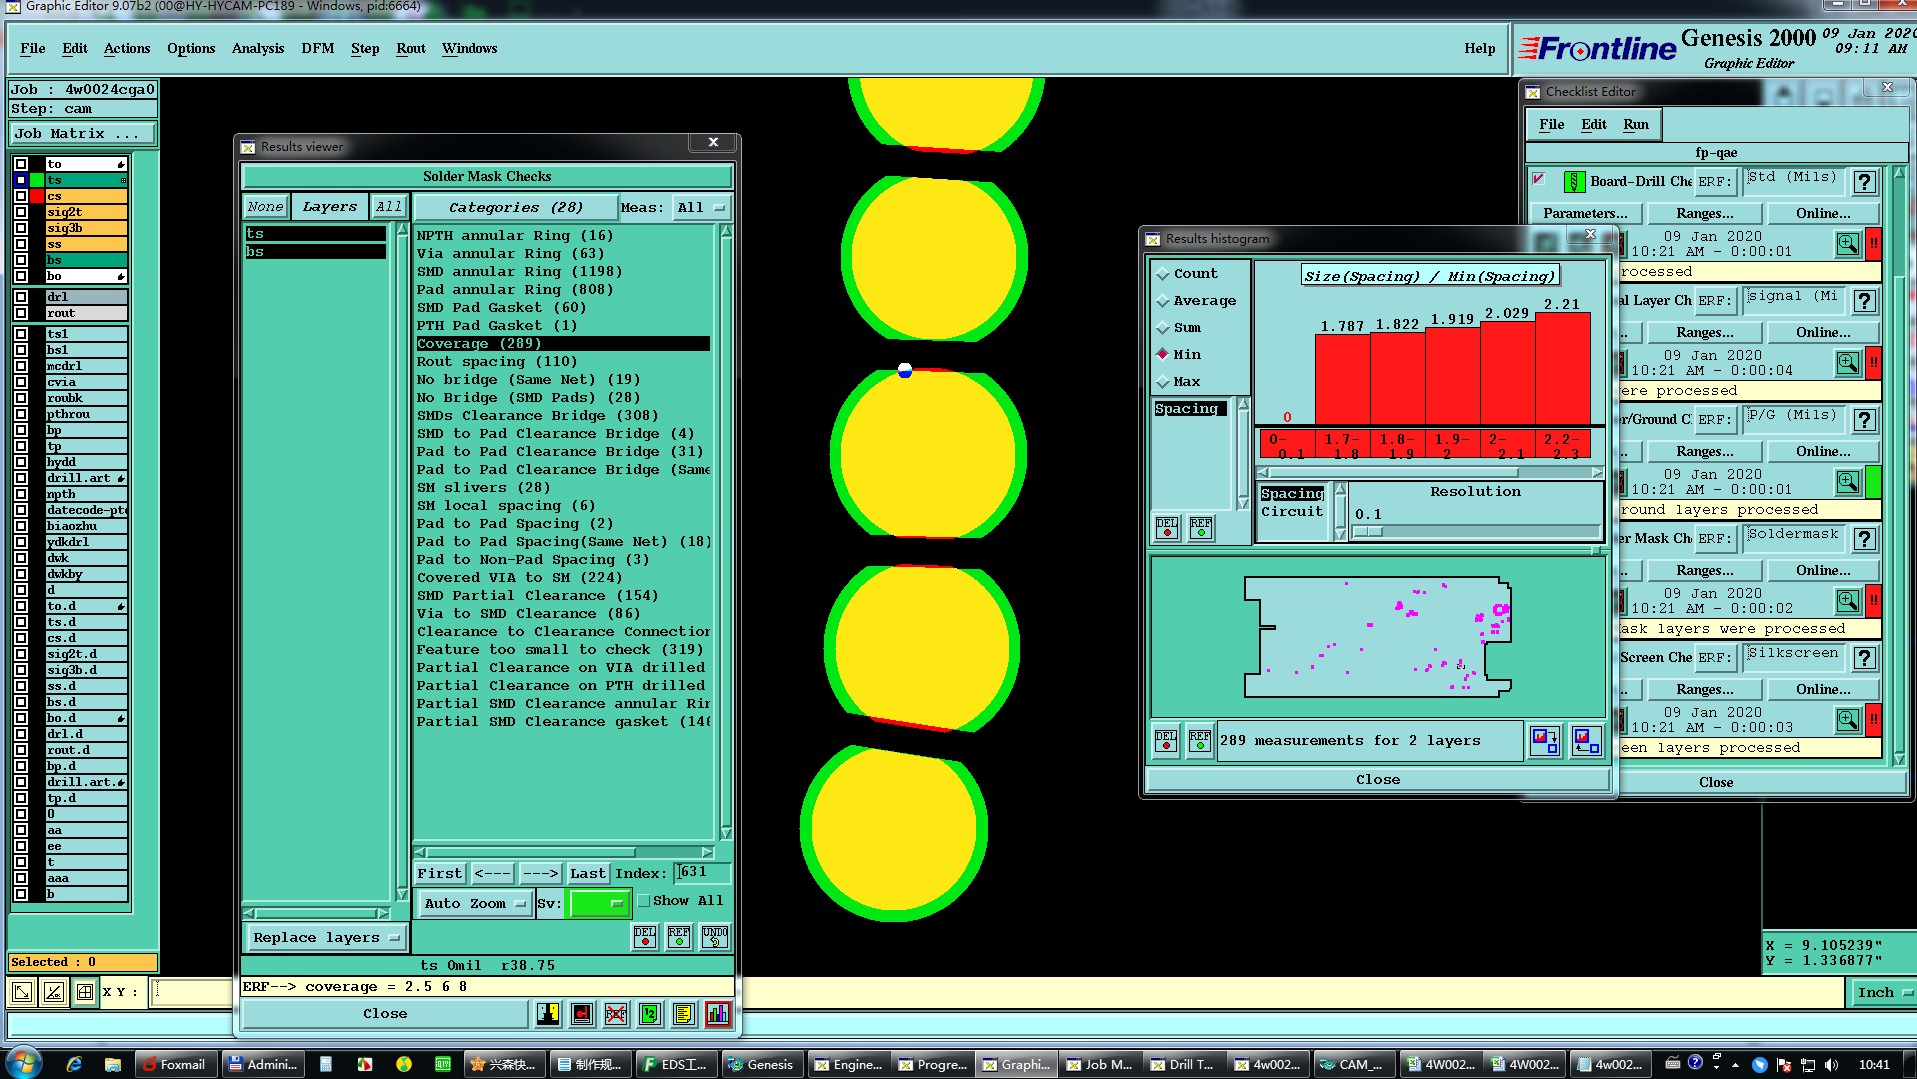Click magnifier icon for Signal Layer Check results
Image resolution: width=1917 pixels, height=1079 pixels.
1848,363
